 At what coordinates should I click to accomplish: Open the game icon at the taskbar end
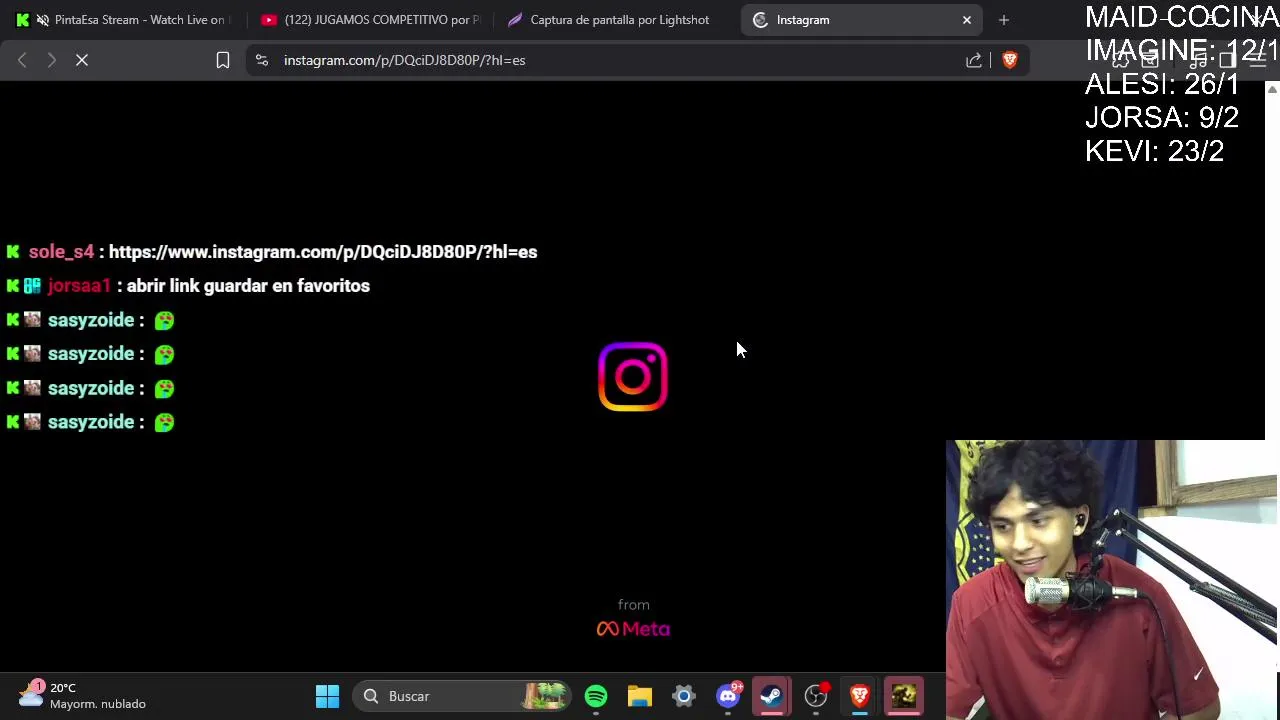click(904, 696)
